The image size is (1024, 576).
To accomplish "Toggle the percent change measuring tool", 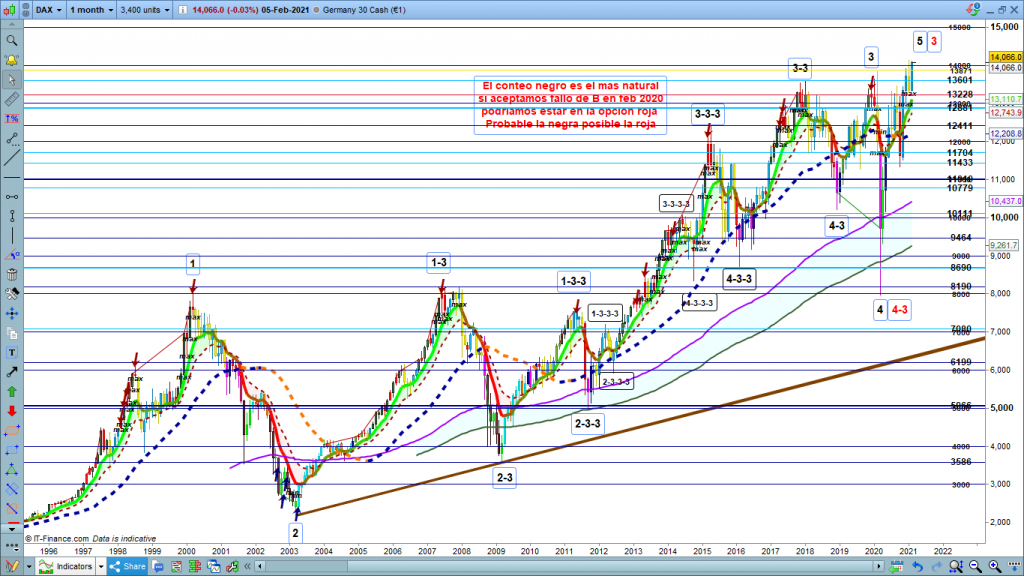I will (x=11, y=119).
